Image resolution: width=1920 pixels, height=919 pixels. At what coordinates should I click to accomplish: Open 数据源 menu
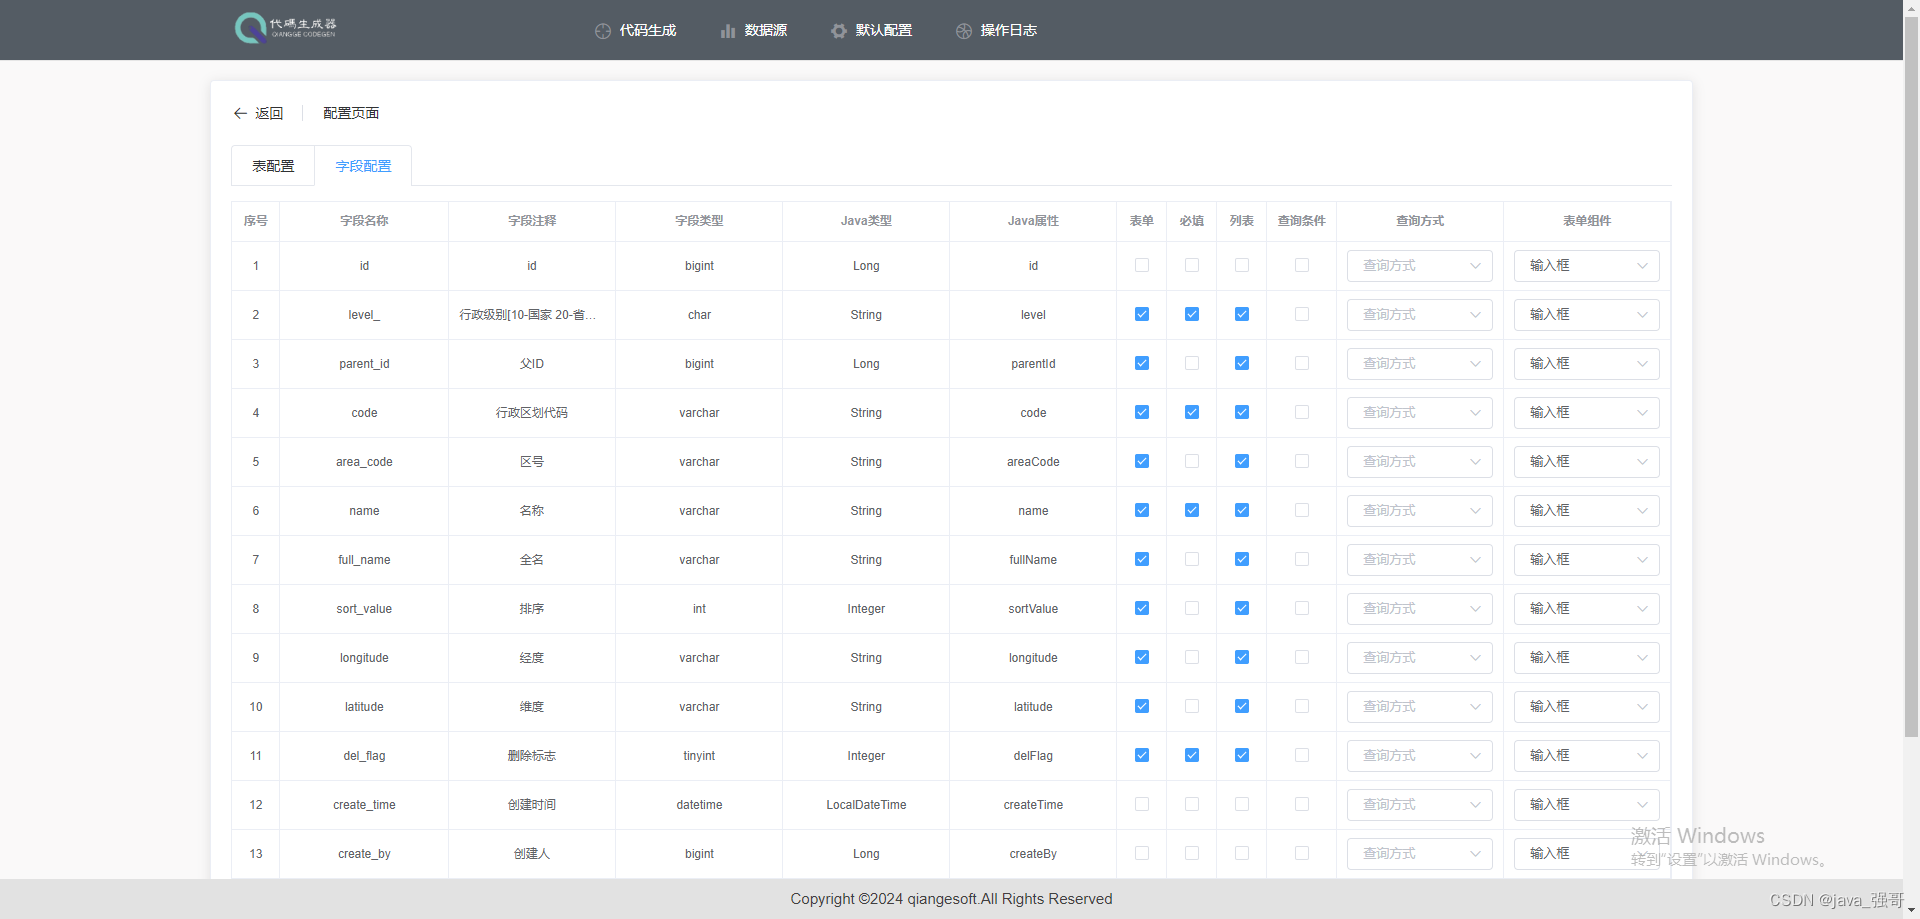(x=754, y=31)
